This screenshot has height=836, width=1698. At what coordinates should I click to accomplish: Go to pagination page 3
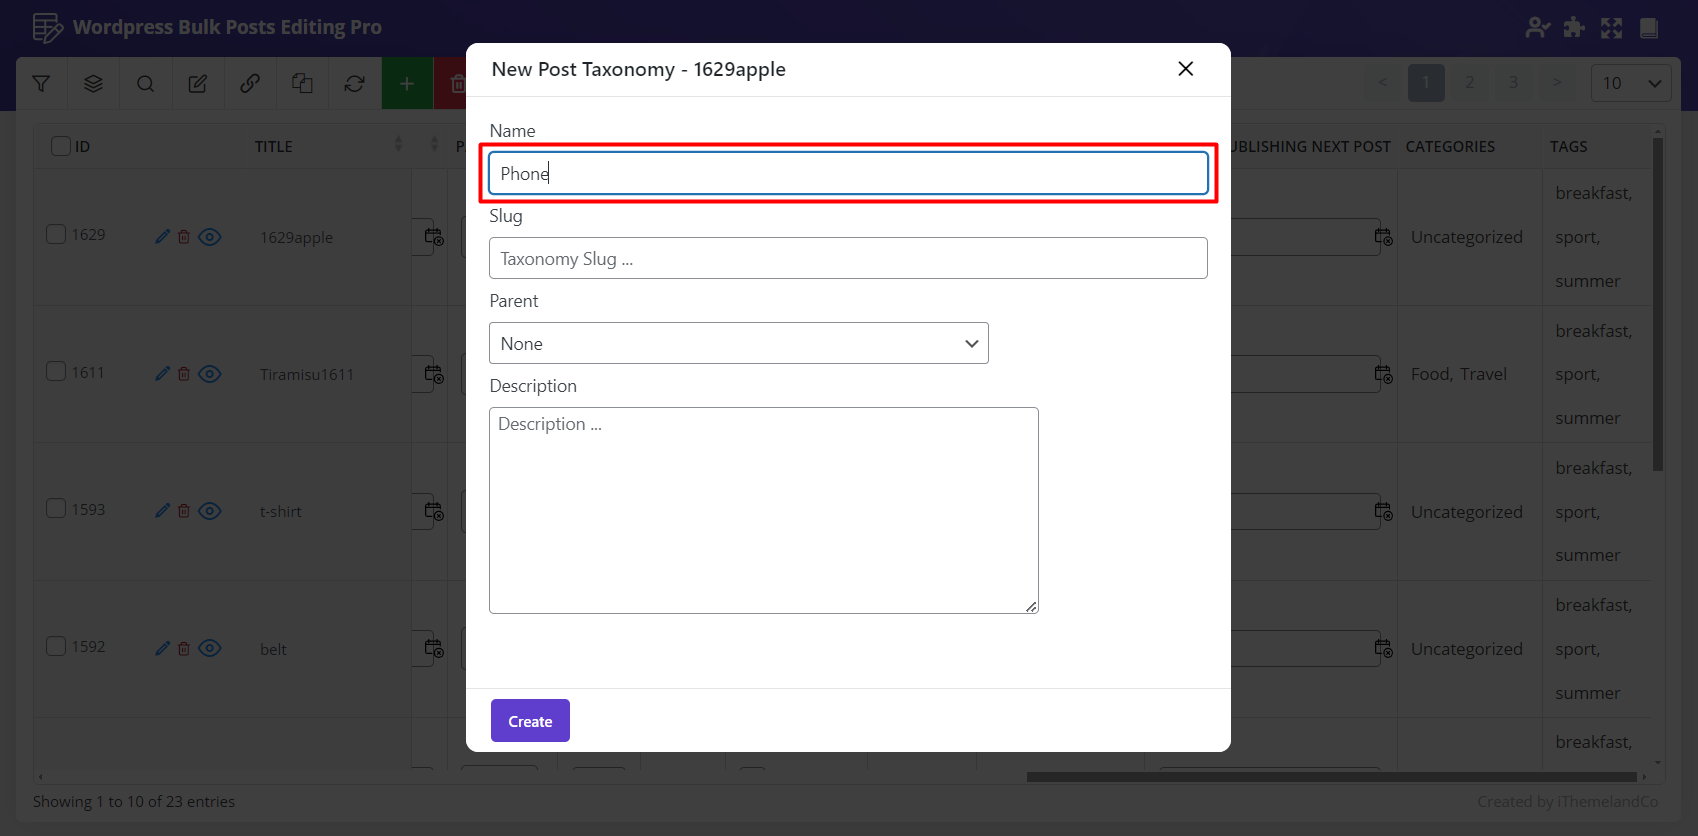tap(1513, 83)
